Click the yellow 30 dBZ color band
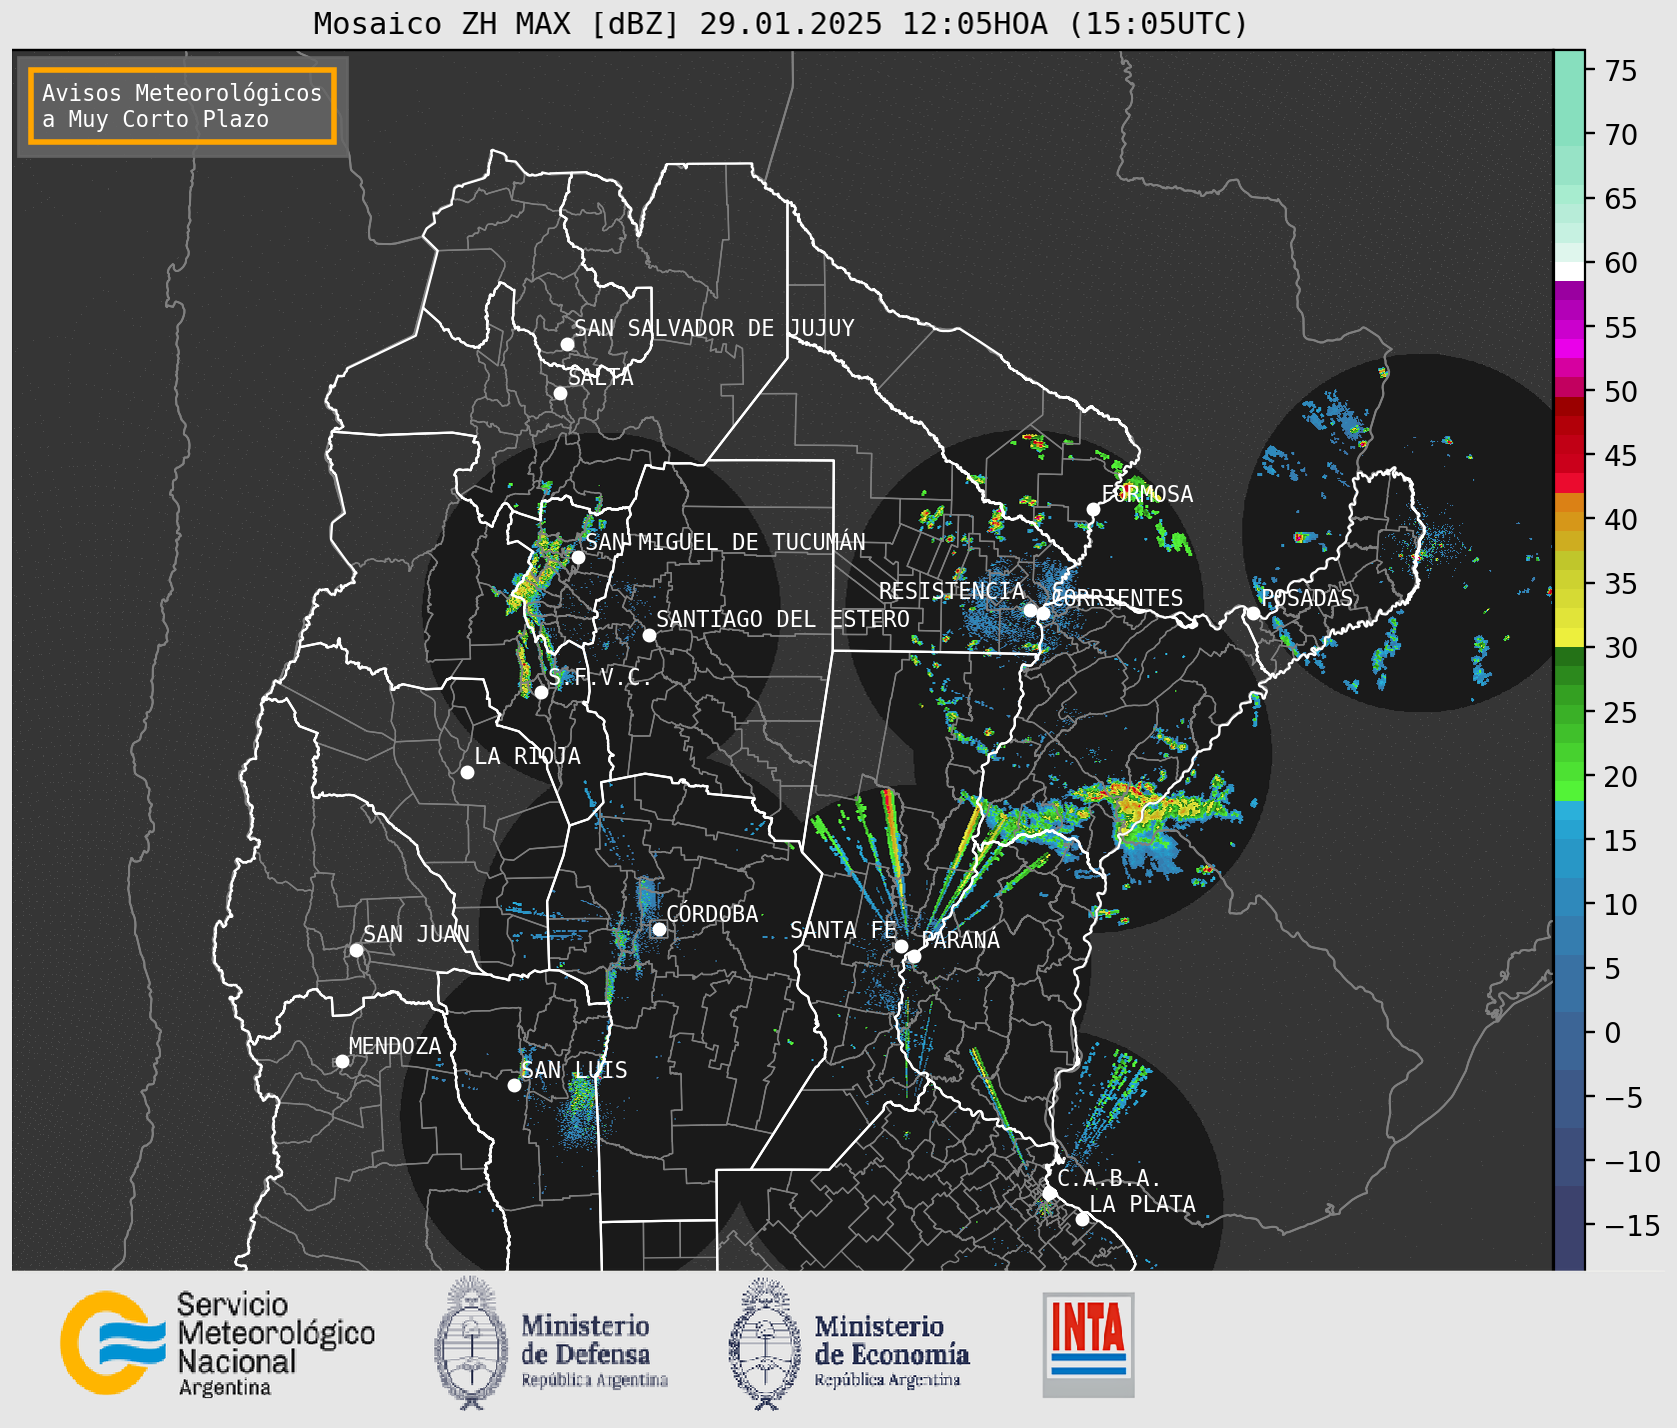The image size is (1677, 1428). pos(1569,637)
